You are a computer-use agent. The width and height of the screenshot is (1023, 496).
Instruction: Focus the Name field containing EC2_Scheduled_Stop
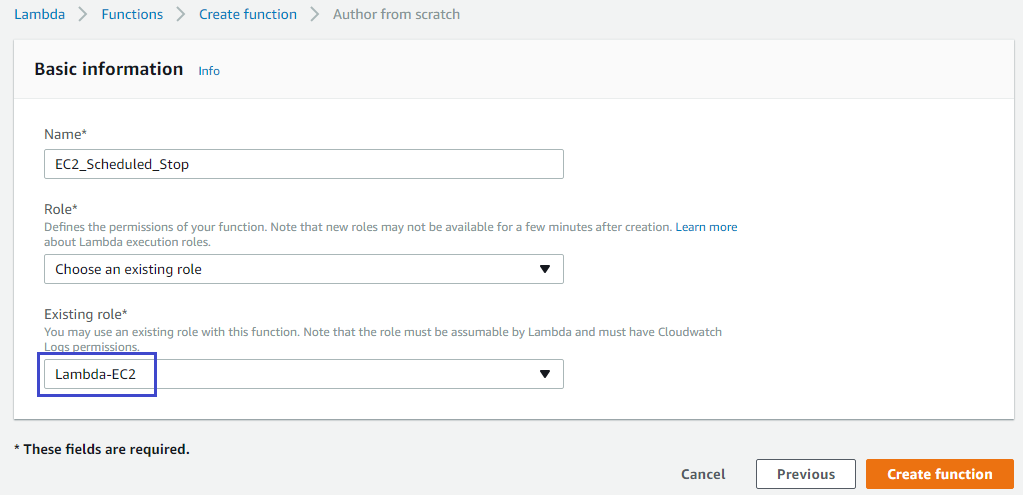(303, 164)
